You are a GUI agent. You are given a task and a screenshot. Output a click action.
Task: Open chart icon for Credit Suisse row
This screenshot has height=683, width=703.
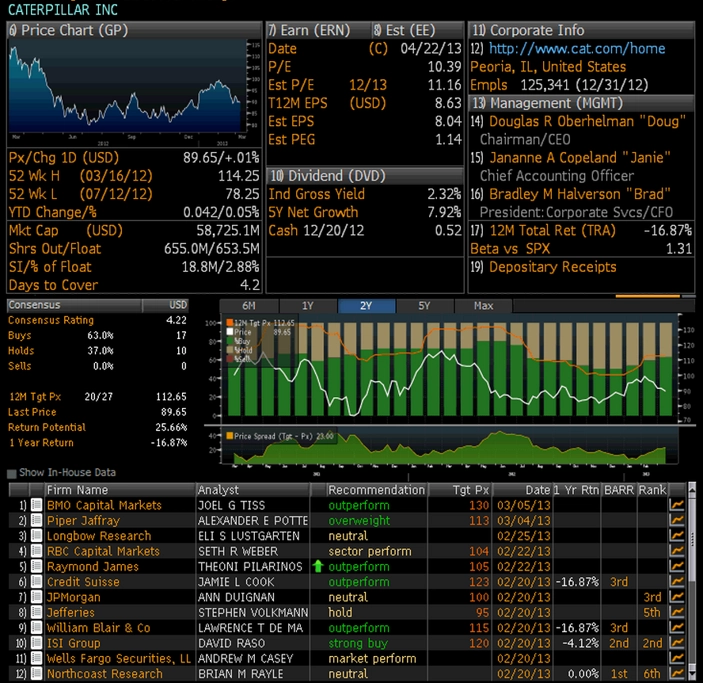[677, 582]
